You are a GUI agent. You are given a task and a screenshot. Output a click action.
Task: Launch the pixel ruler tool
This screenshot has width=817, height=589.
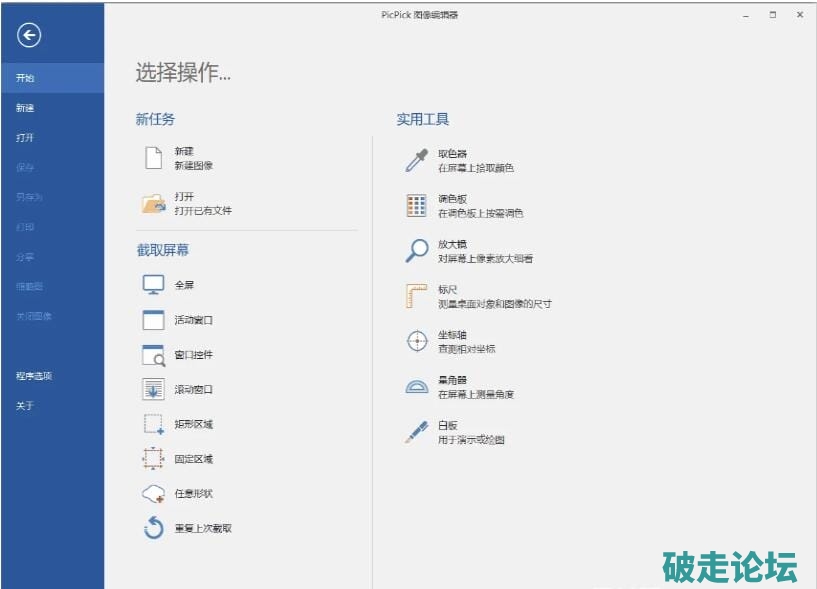point(416,296)
